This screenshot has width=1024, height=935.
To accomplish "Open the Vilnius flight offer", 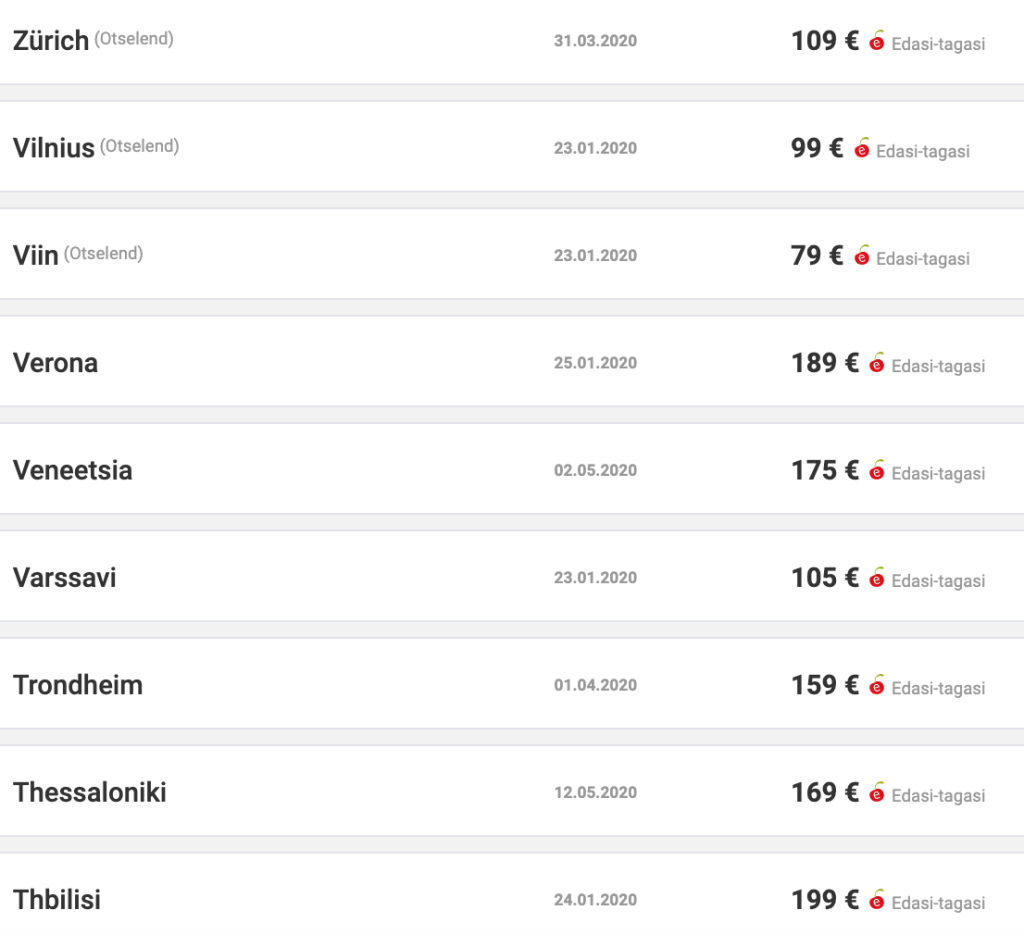I will (54, 149).
